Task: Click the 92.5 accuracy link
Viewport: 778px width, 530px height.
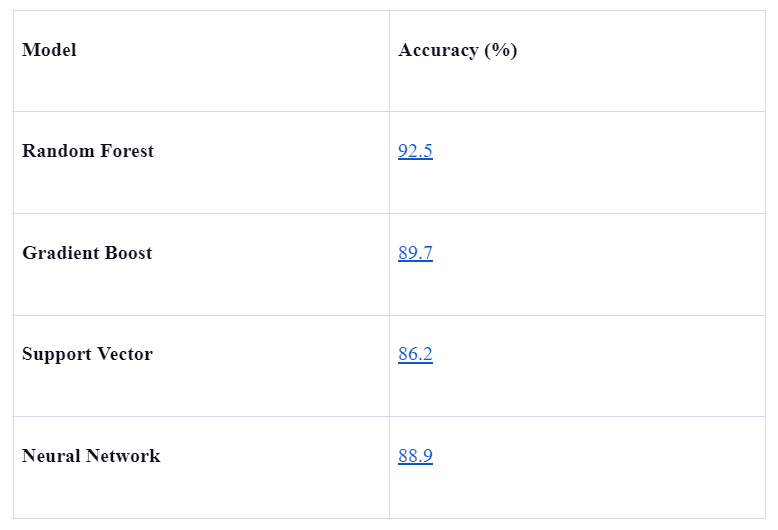Action: [415, 152]
